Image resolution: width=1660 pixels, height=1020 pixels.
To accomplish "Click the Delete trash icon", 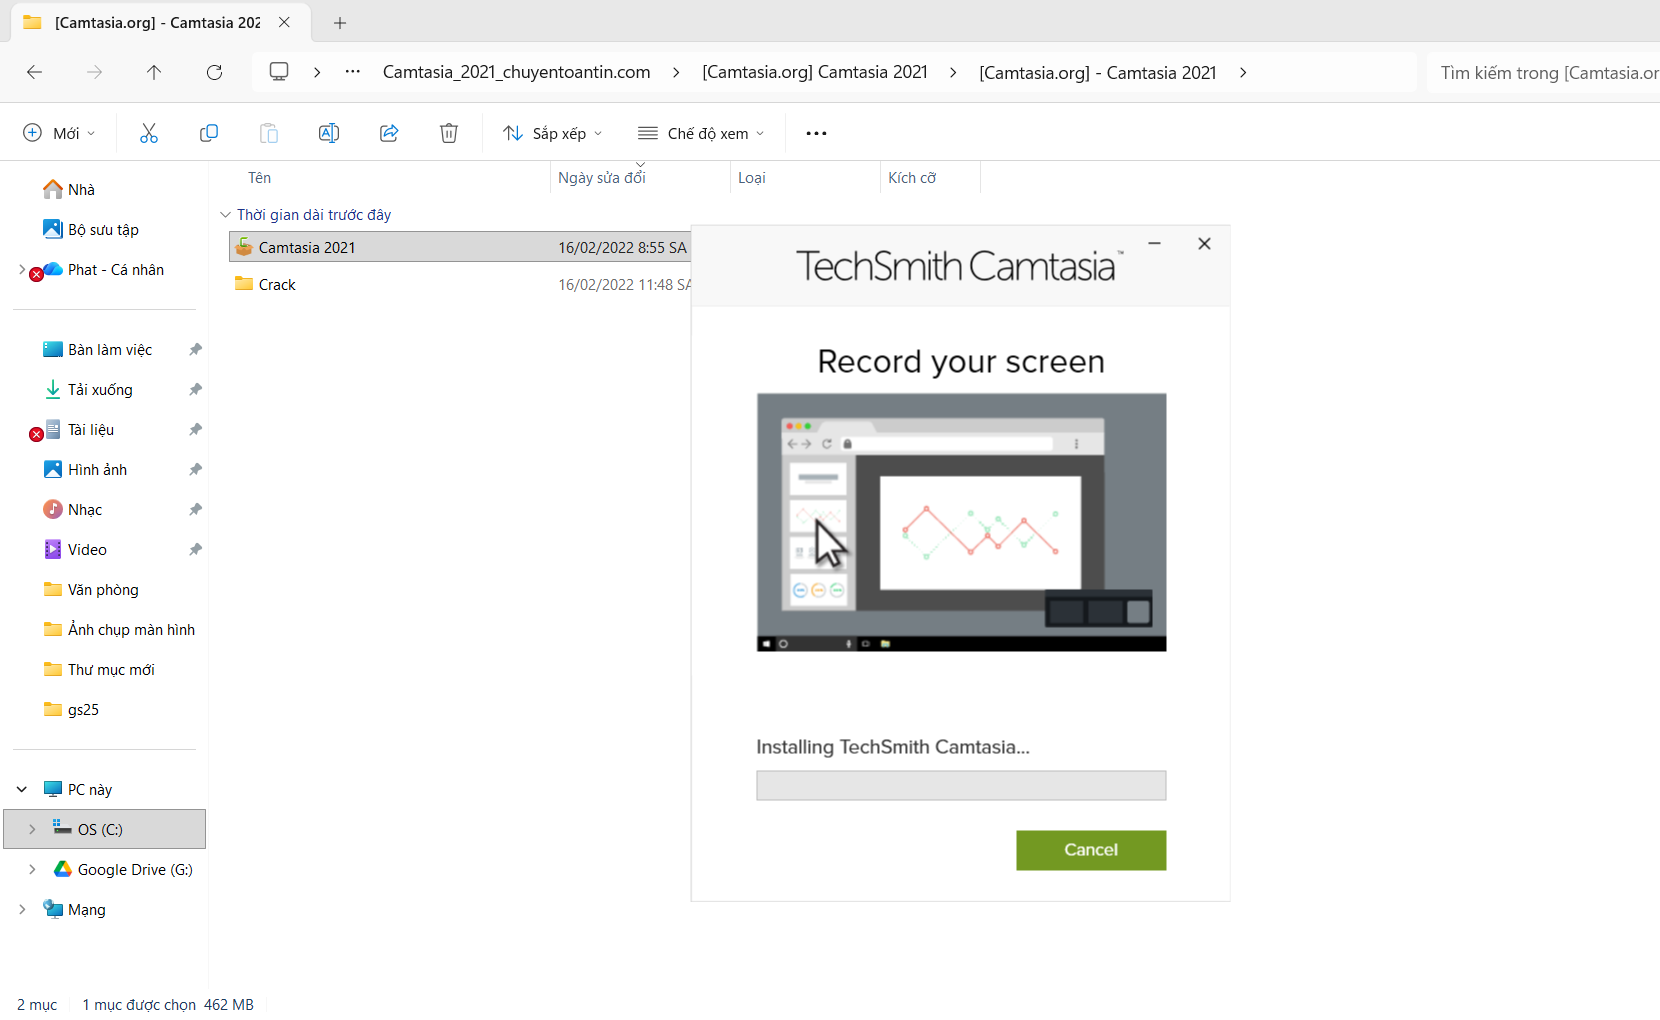I will (x=449, y=133).
